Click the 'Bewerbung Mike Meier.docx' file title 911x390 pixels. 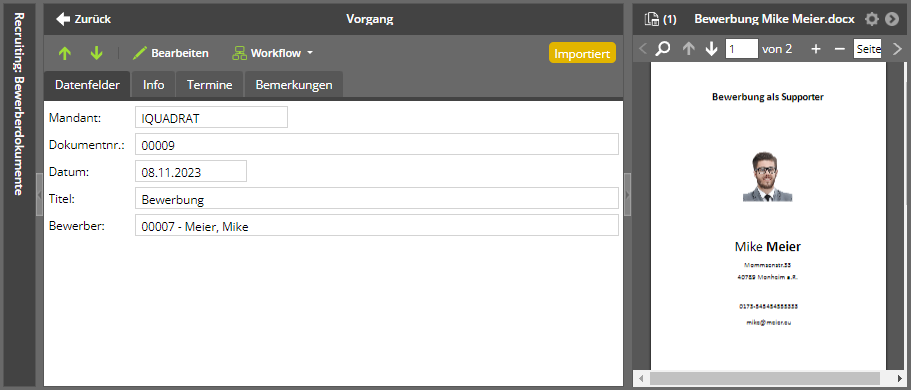tap(774, 19)
